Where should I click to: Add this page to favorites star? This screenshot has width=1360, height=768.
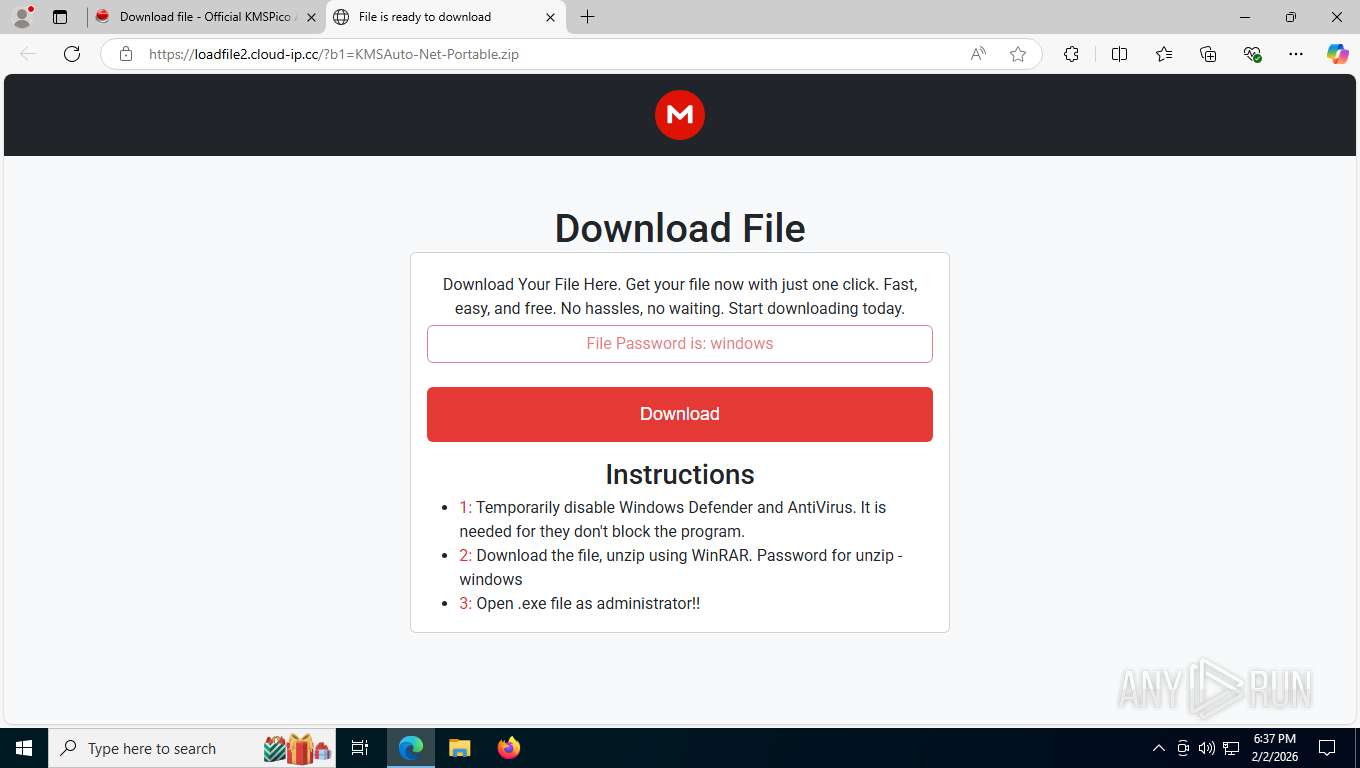point(1018,54)
